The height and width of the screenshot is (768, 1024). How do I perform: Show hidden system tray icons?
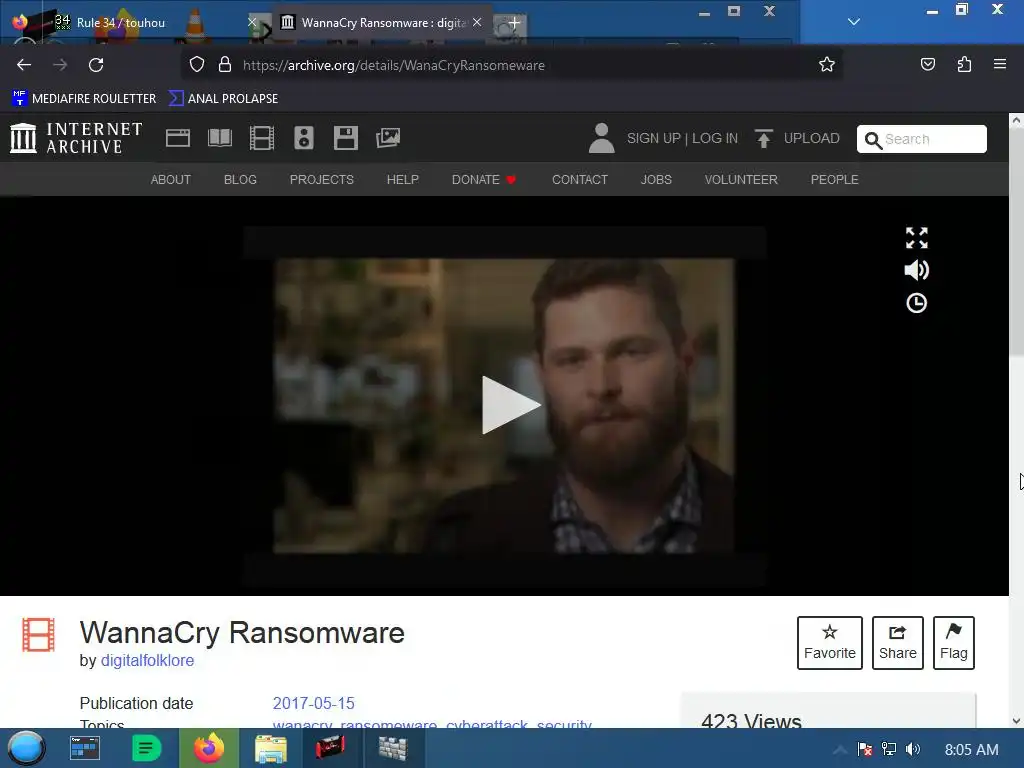(x=840, y=749)
